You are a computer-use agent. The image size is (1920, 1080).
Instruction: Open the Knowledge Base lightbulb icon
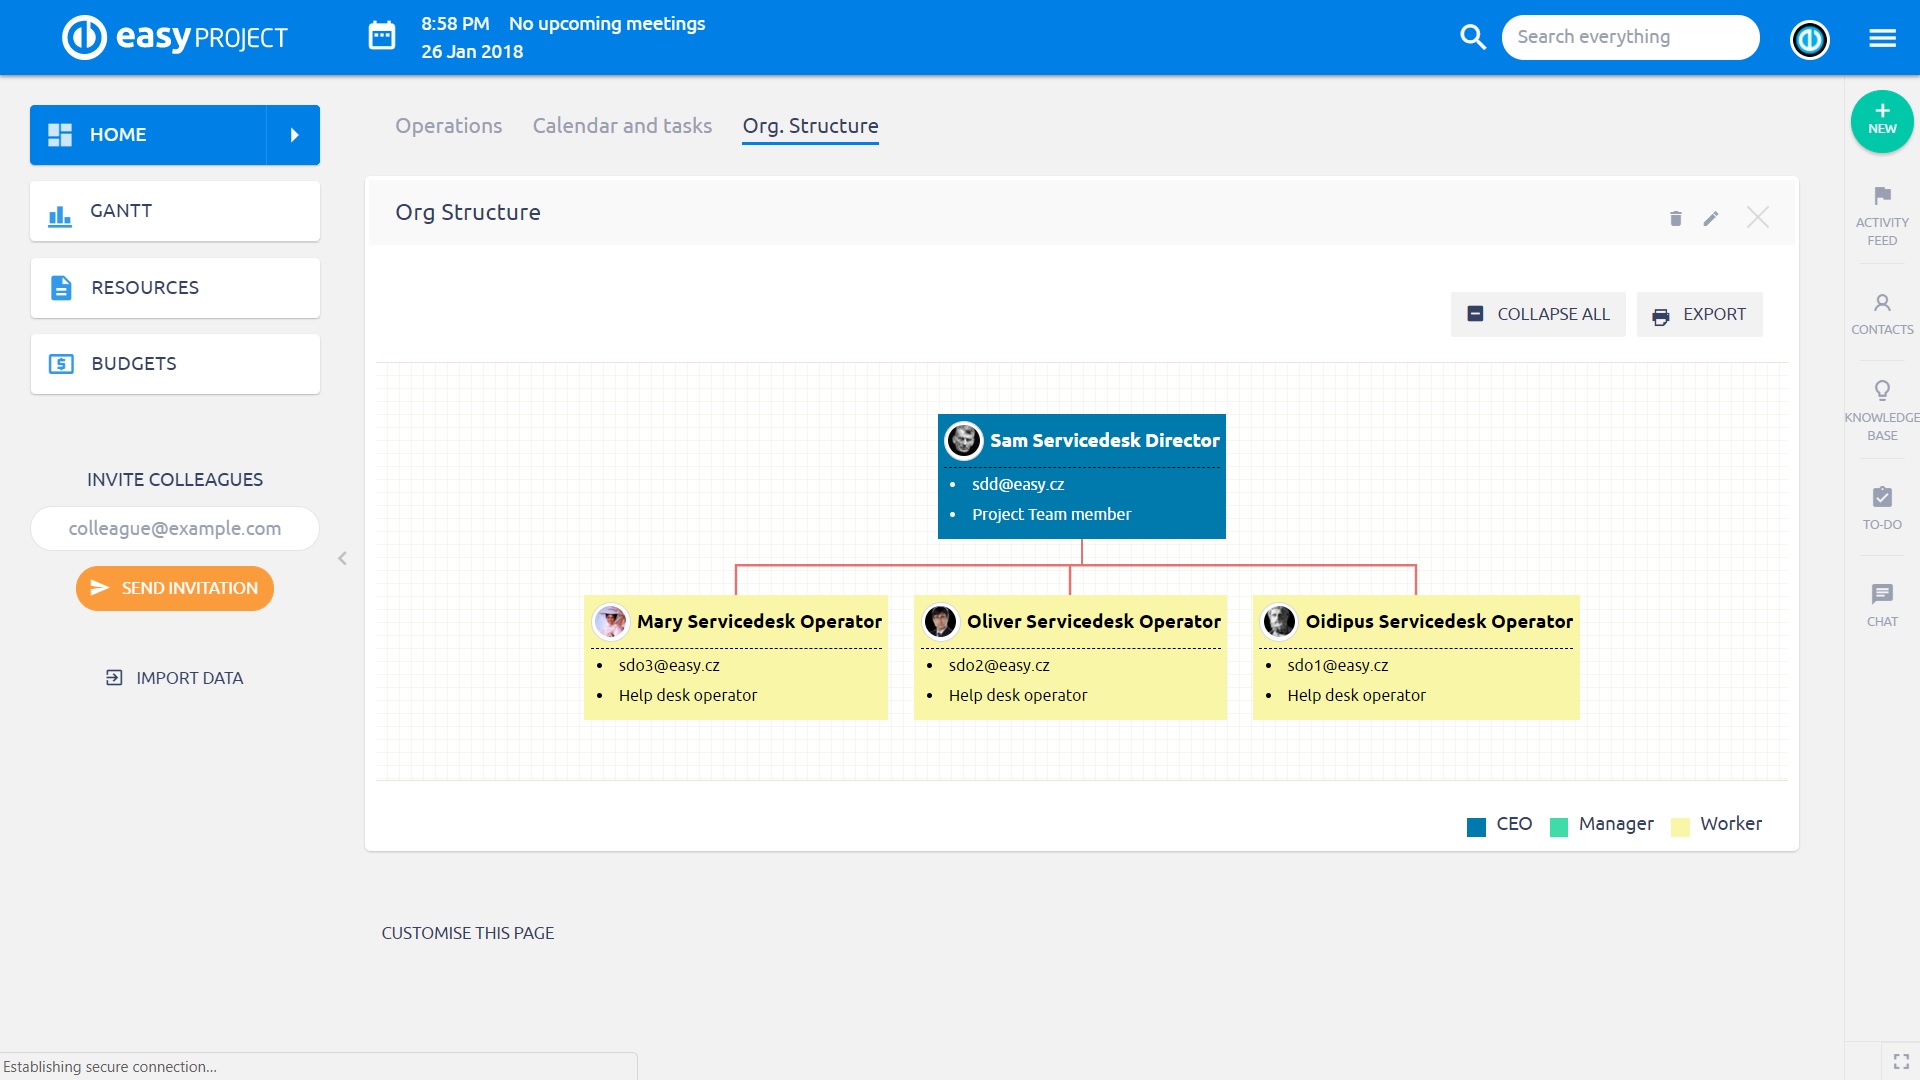(x=1882, y=390)
